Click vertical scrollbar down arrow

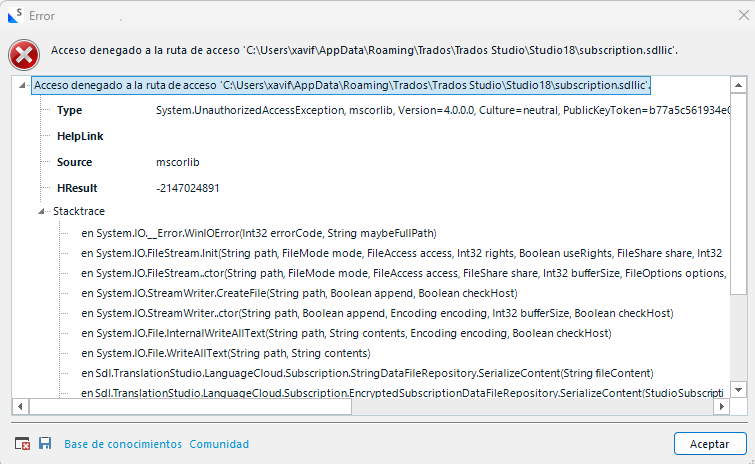pyautogui.click(x=738, y=390)
